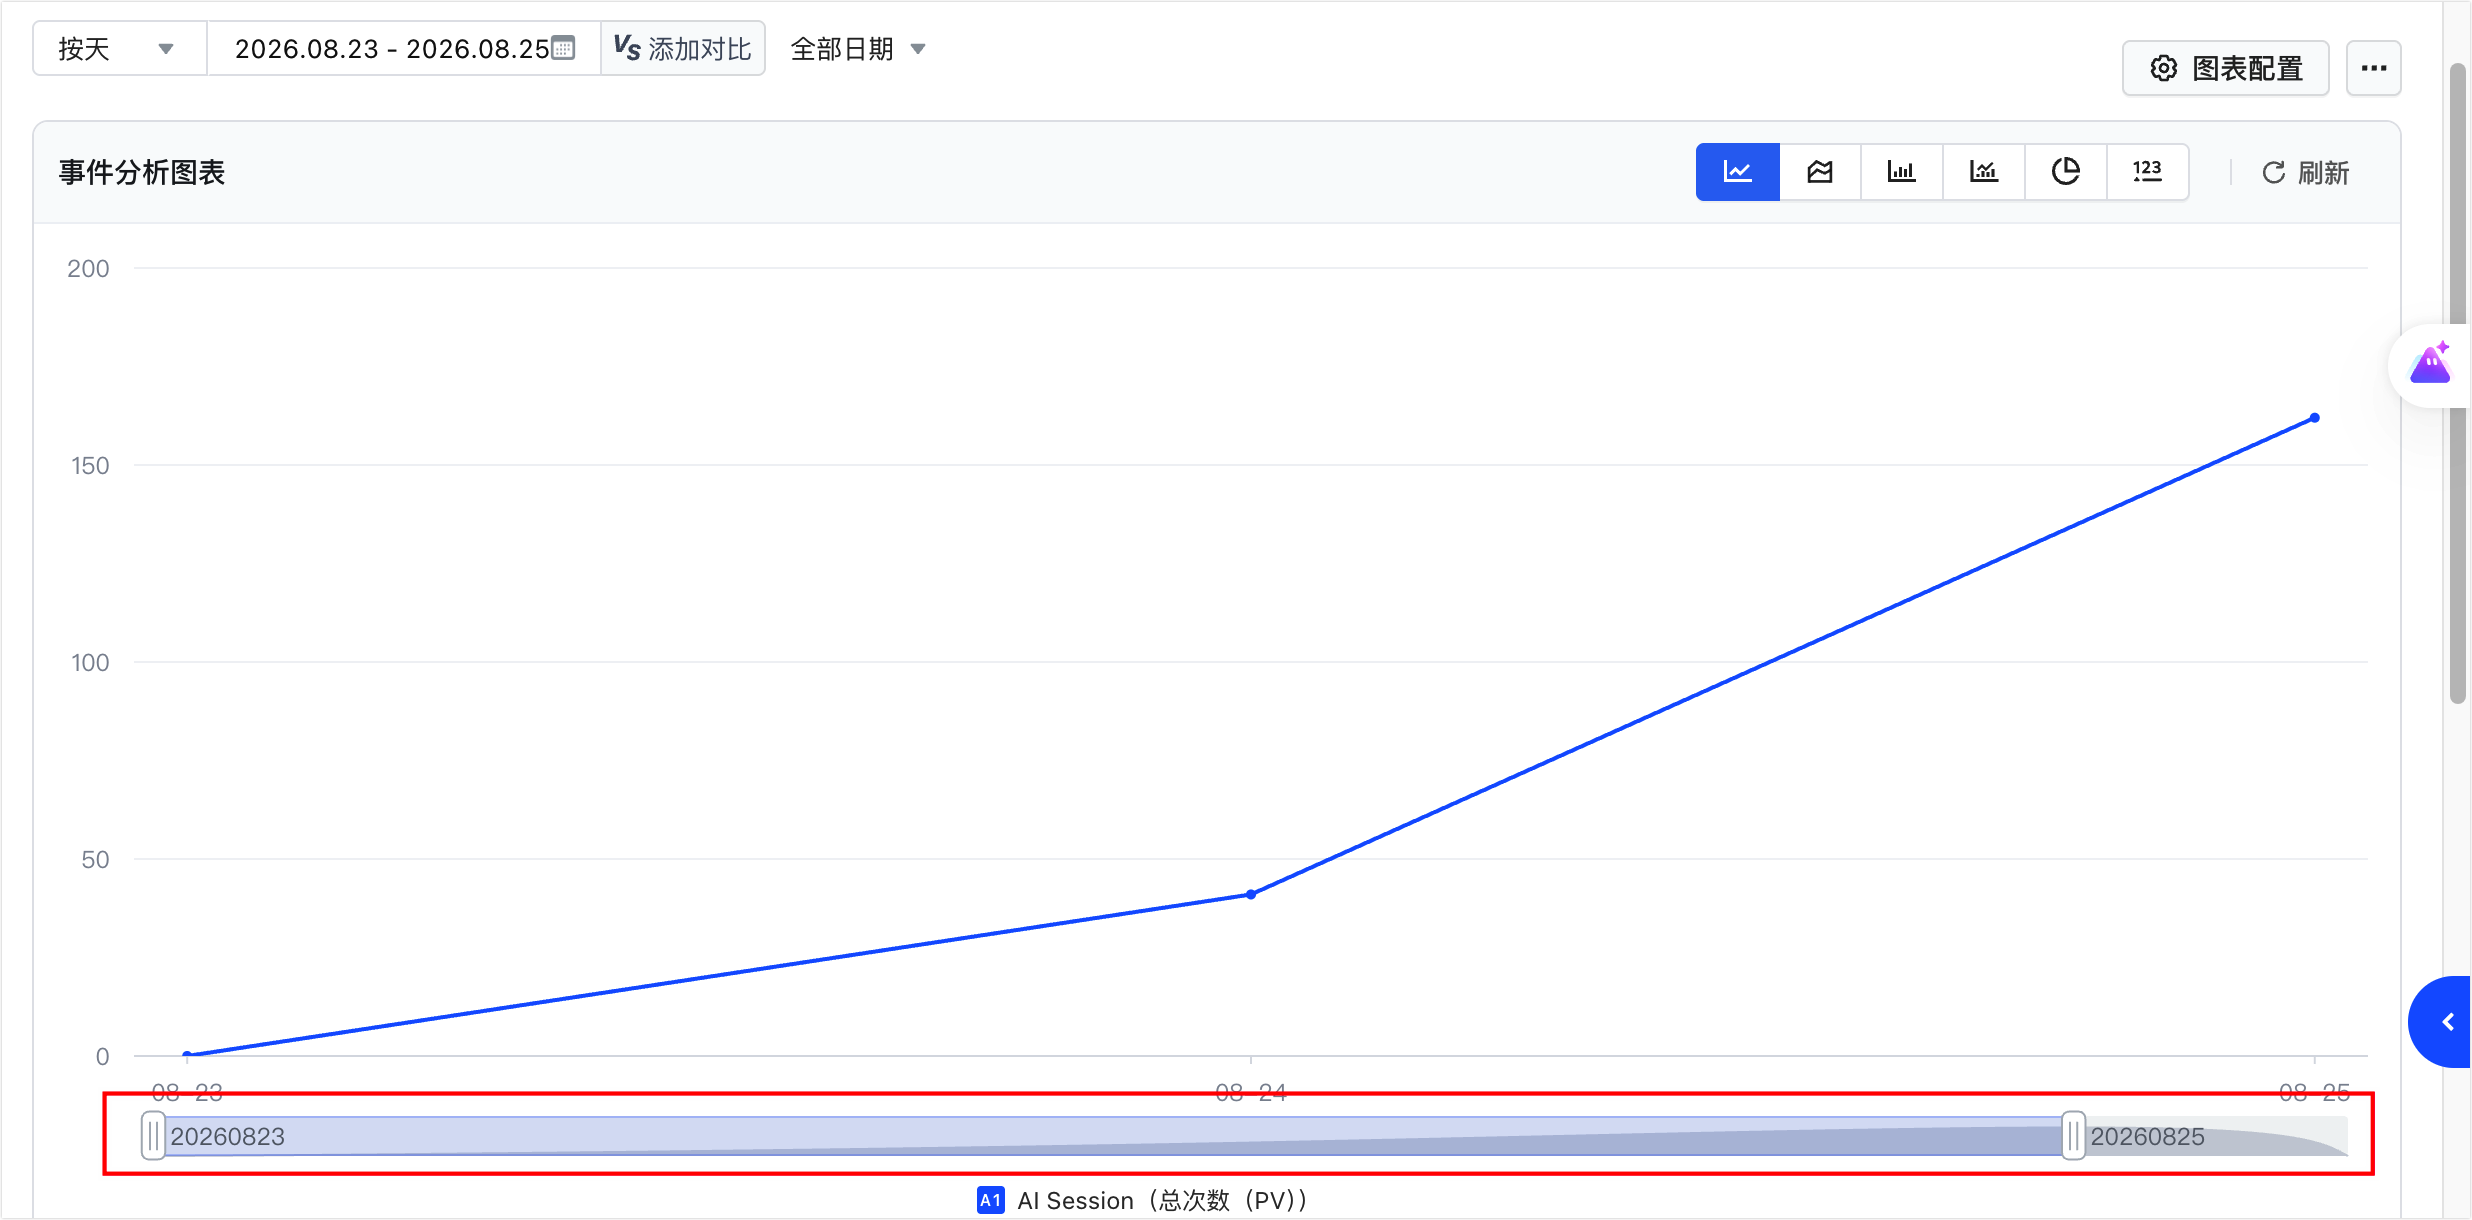Click the right zoom slider handle 20260825
Viewport: 2472px width, 1220px height.
coord(2073,1136)
